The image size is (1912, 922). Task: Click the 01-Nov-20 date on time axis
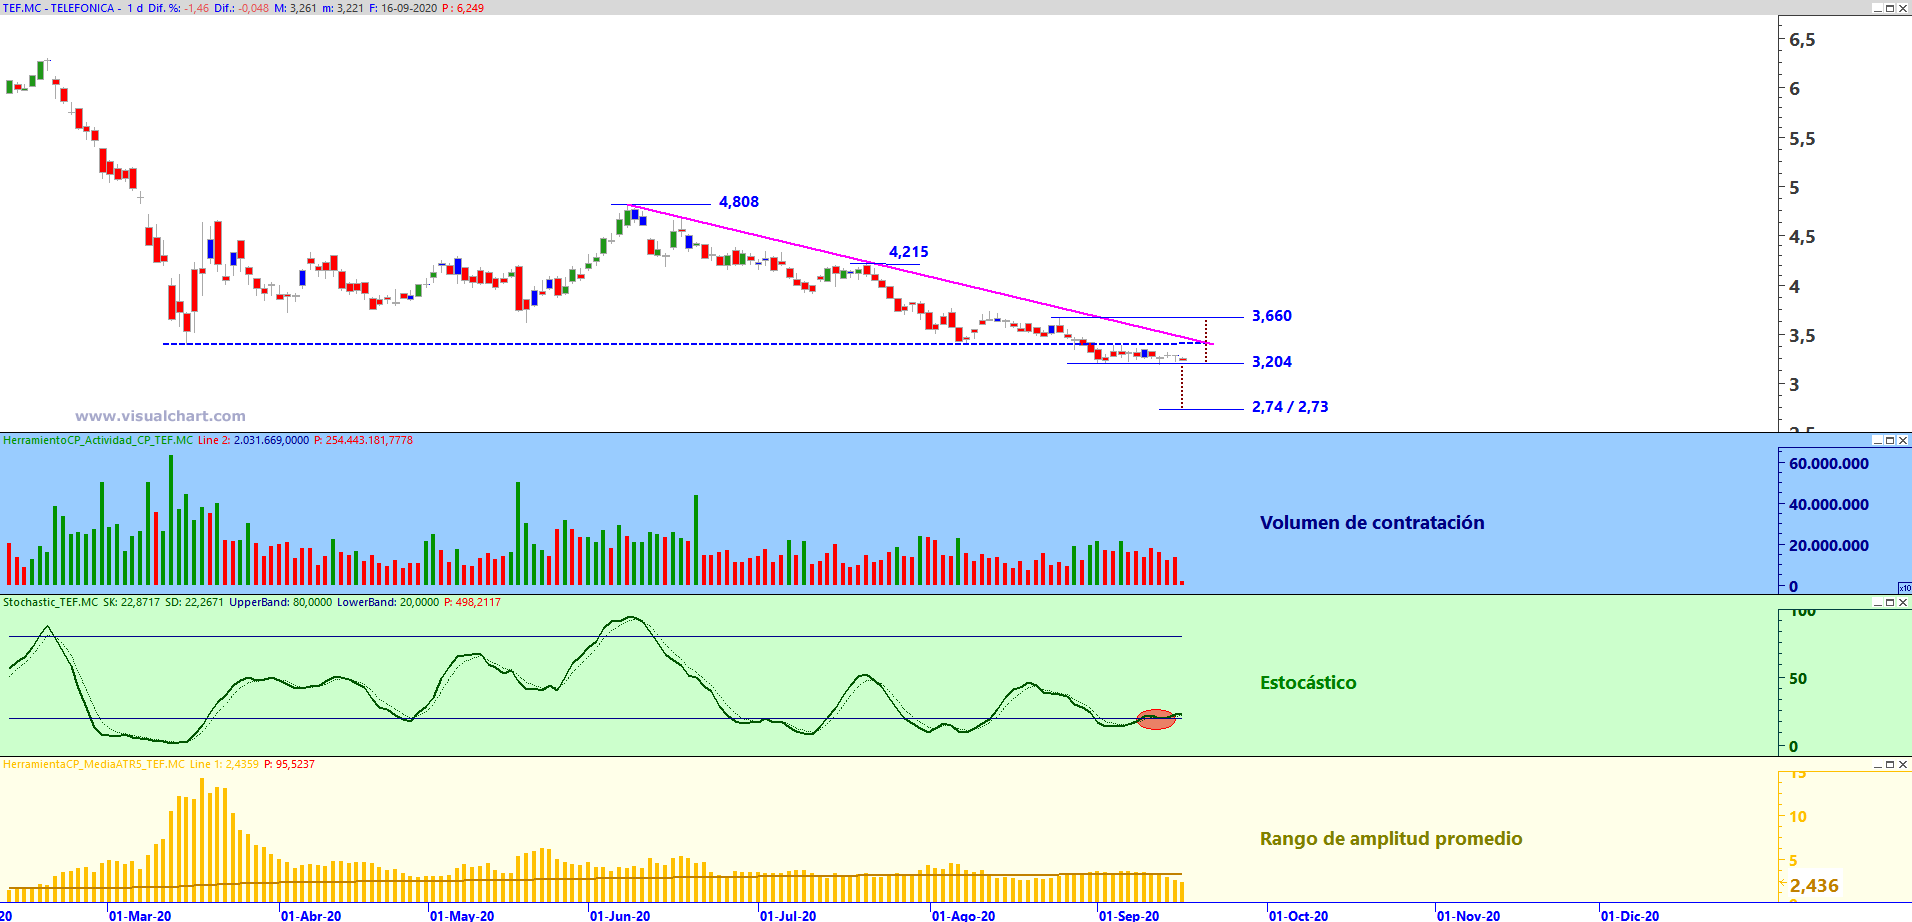[1469, 915]
